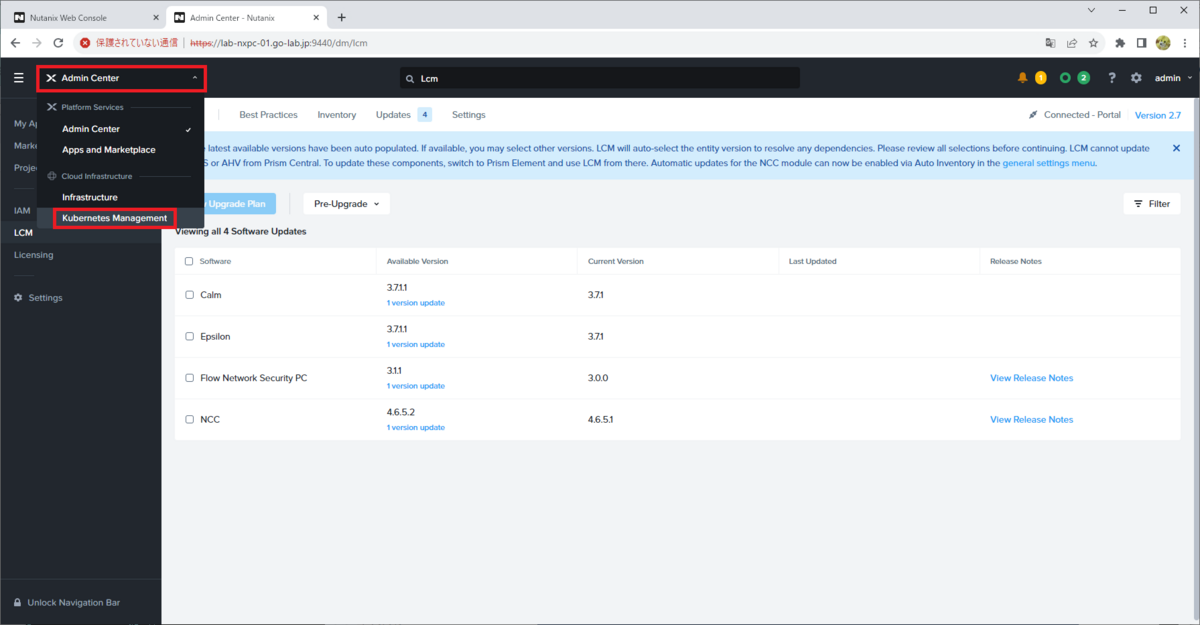
Task: Click Flow Network Security 1 version update
Action: [416, 386]
